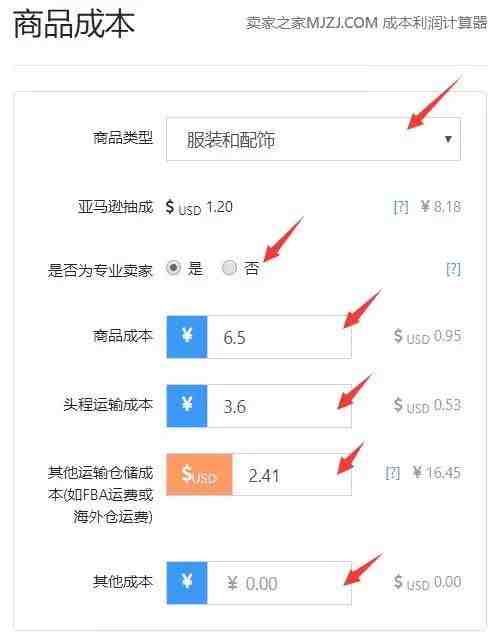Viewport: 501px width, 642px height.
Task: Select 否 radio for professional seller
Action: [229, 268]
